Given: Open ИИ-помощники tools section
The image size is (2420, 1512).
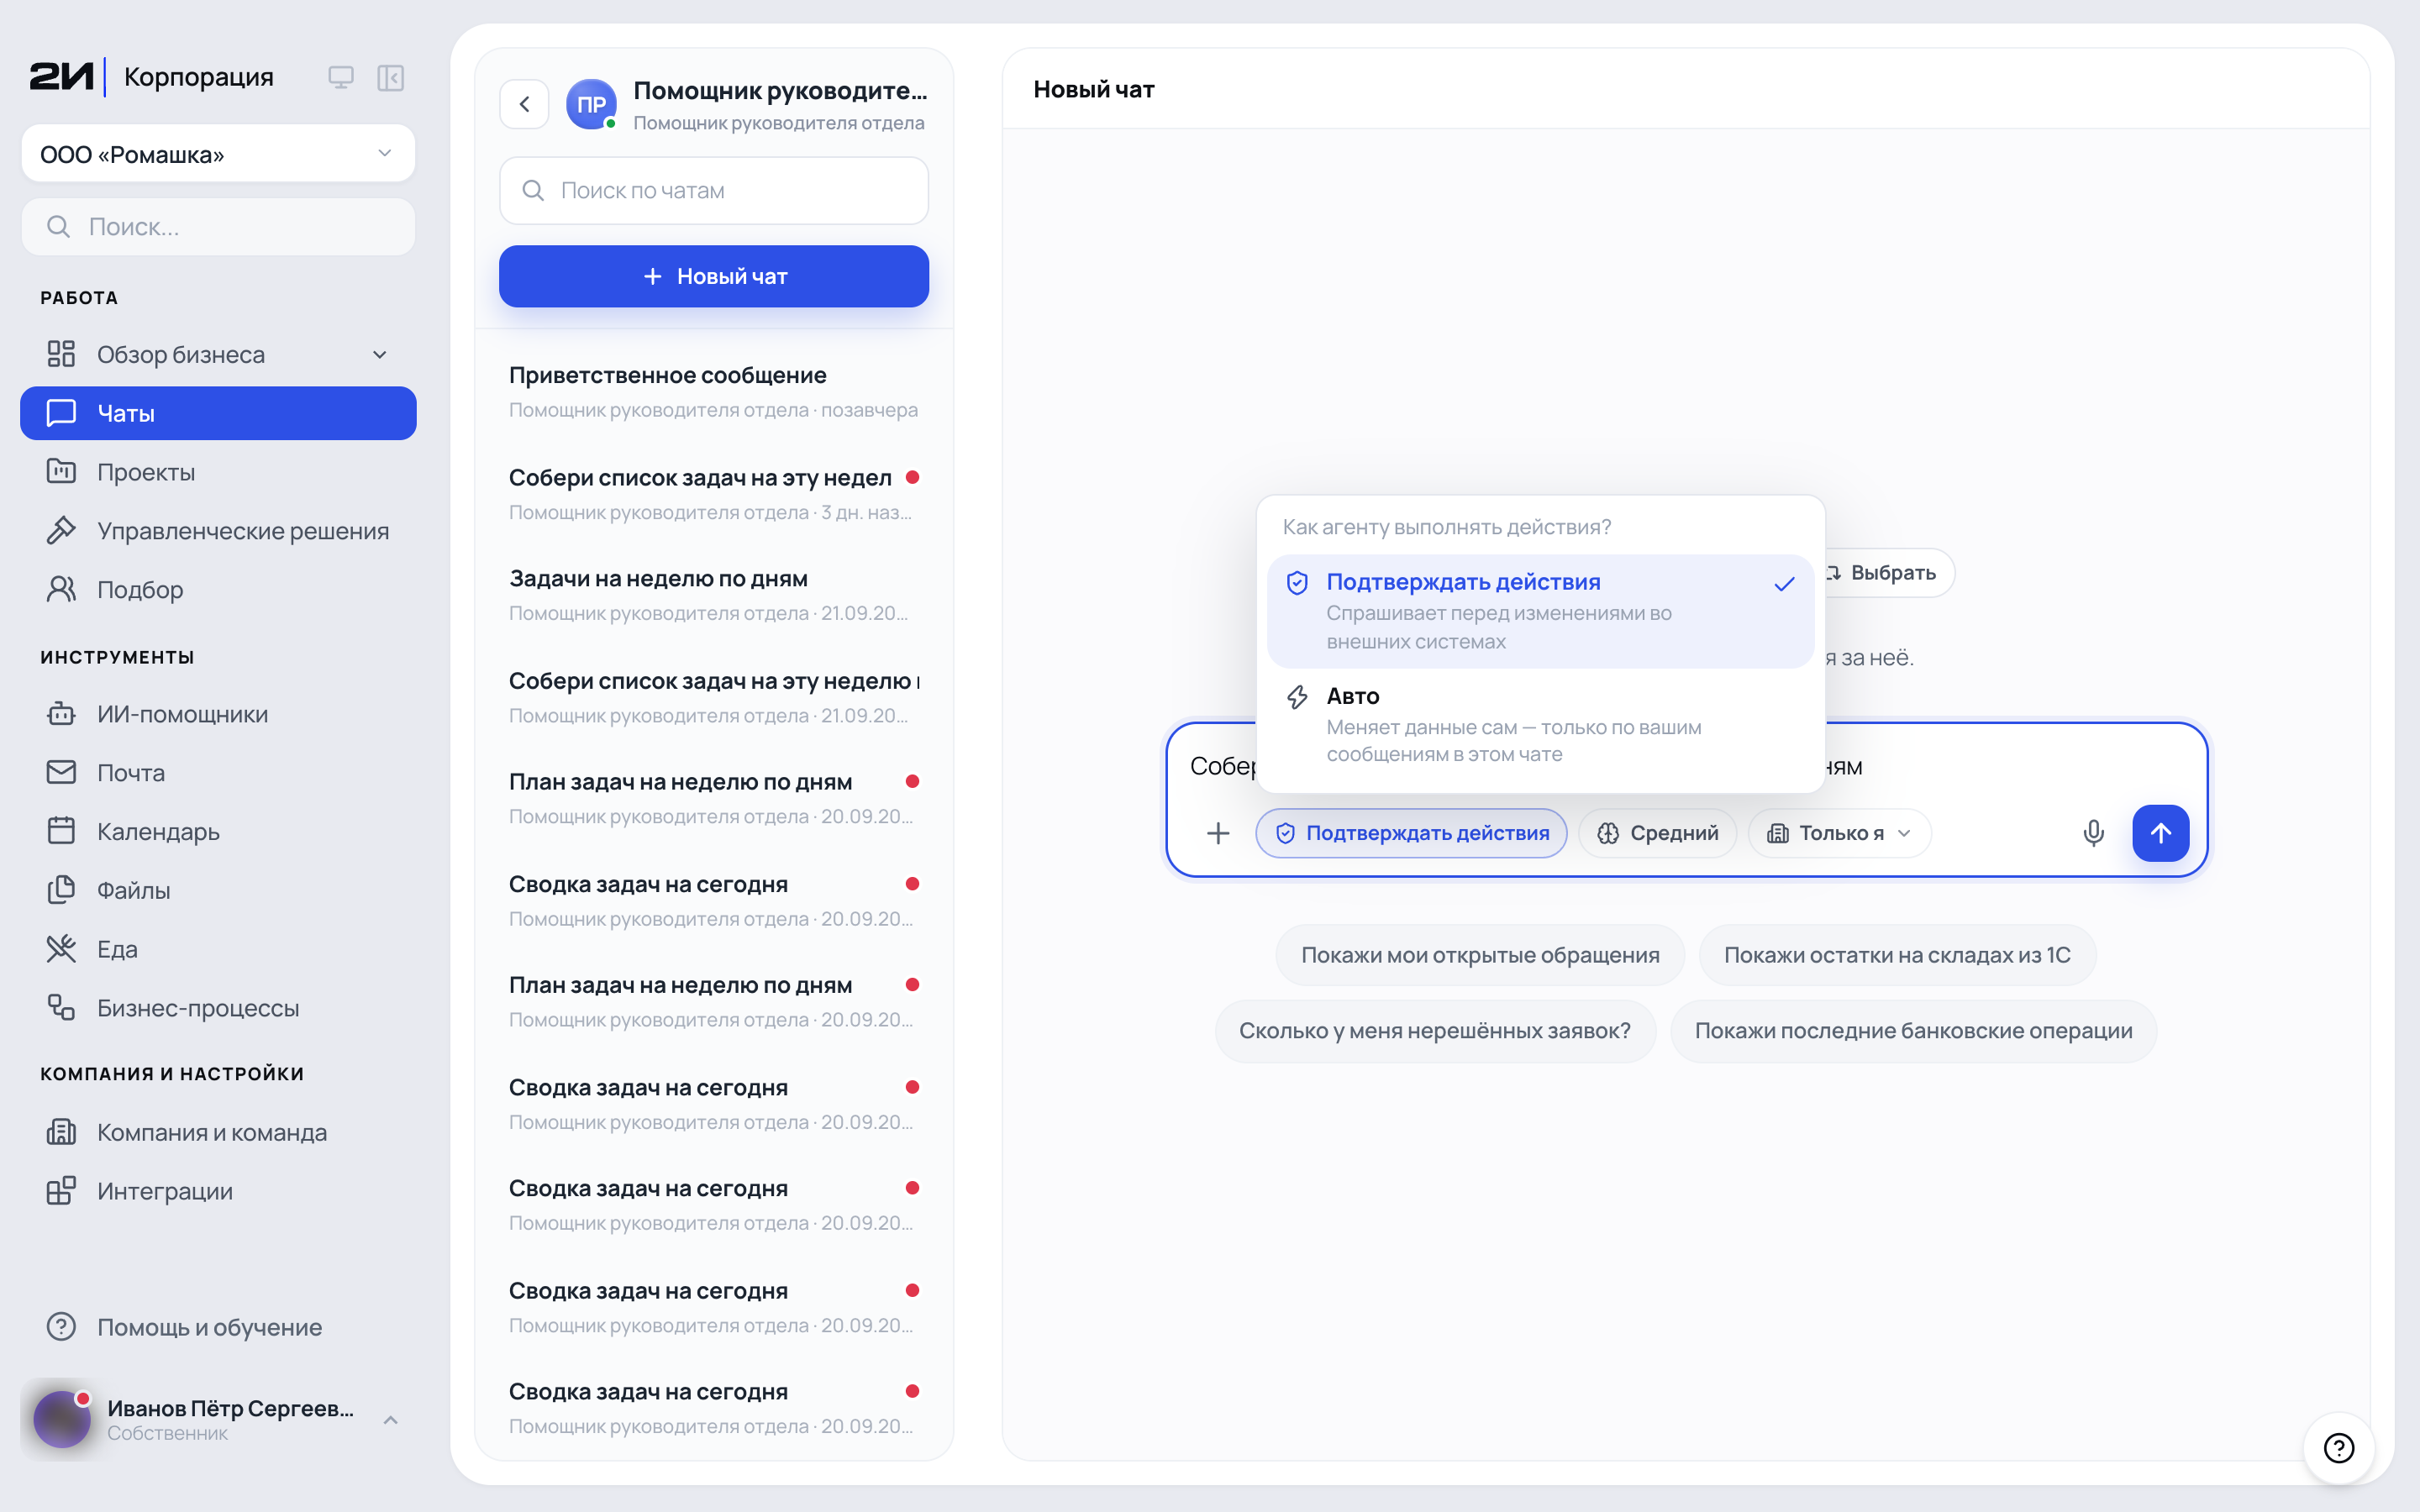Looking at the screenshot, I should tap(218, 714).
